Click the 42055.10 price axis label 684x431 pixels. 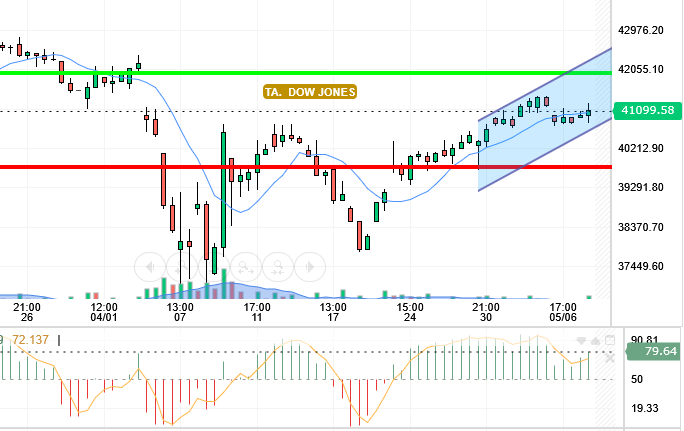(x=641, y=69)
